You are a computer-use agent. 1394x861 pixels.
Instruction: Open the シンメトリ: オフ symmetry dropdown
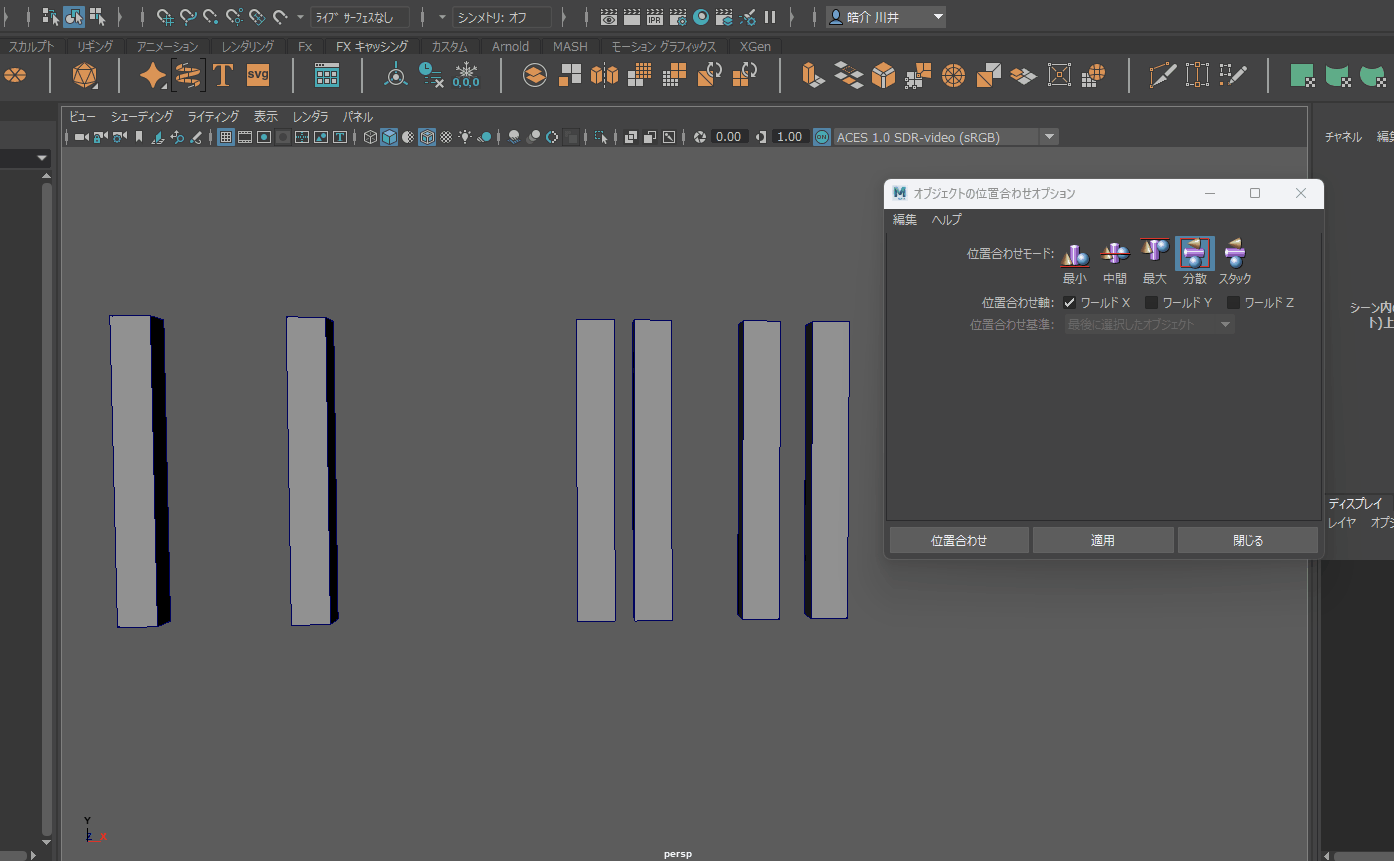pyautogui.click(x=502, y=17)
